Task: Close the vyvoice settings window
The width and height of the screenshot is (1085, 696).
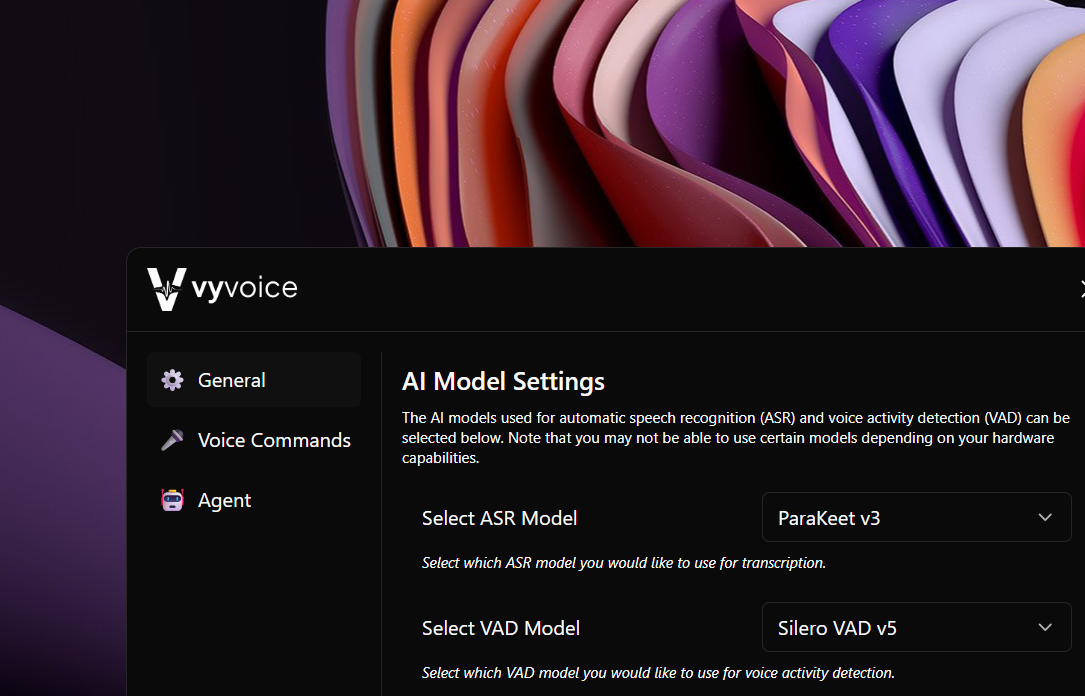Action: pos(1081,290)
